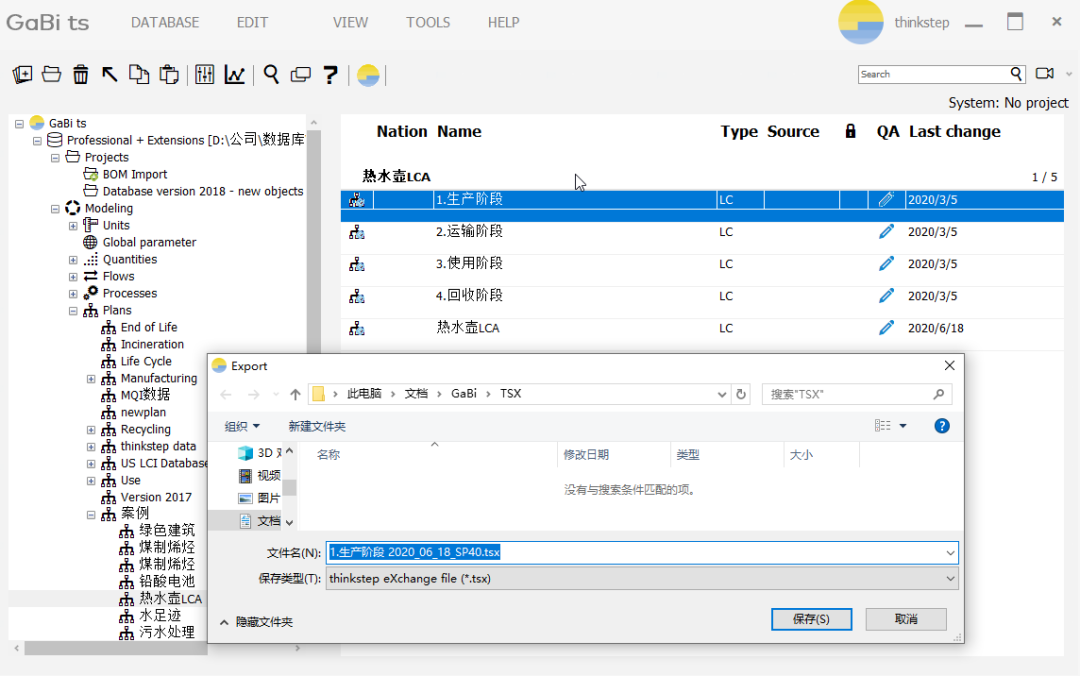The height and width of the screenshot is (676, 1080).
Task: Open the VIEW menu
Action: click(350, 22)
